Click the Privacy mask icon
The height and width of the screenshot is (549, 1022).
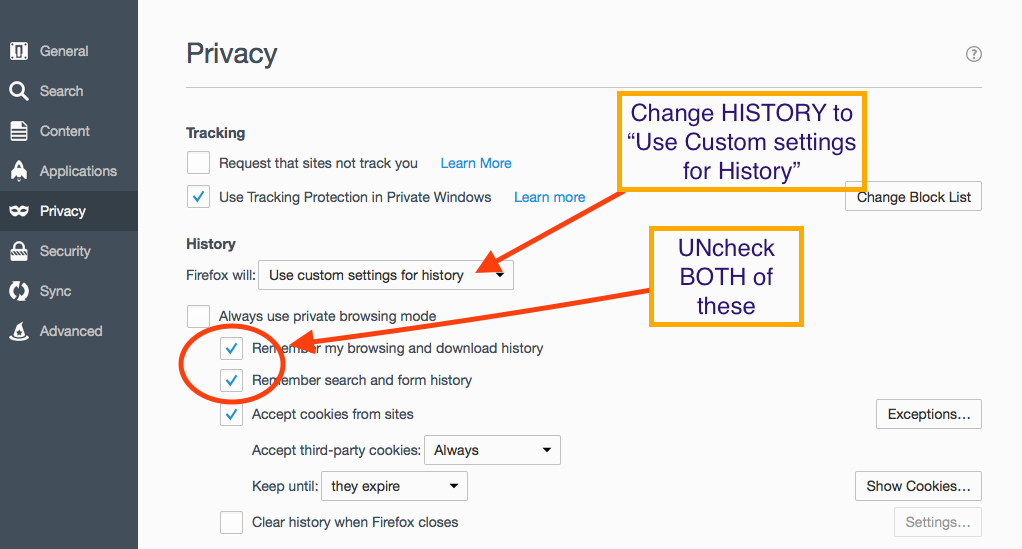(x=19, y=211)
